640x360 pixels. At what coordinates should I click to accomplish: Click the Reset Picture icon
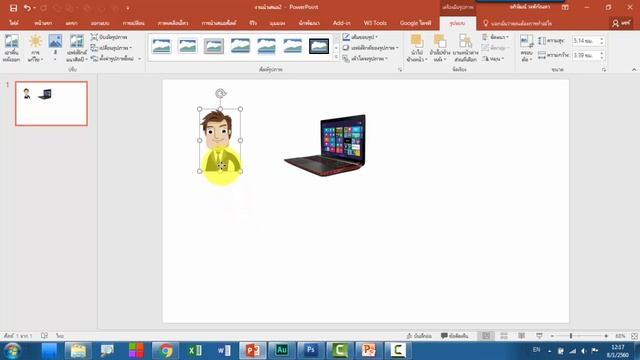point(94,58)
